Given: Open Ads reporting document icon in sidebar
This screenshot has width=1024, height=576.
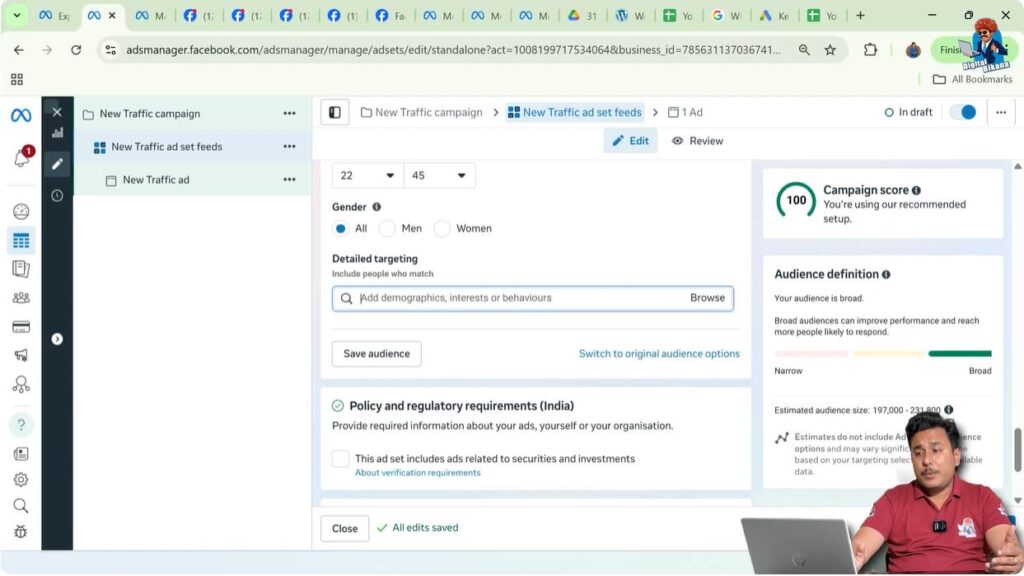Looking at the screenshot, I should [21, 269].
